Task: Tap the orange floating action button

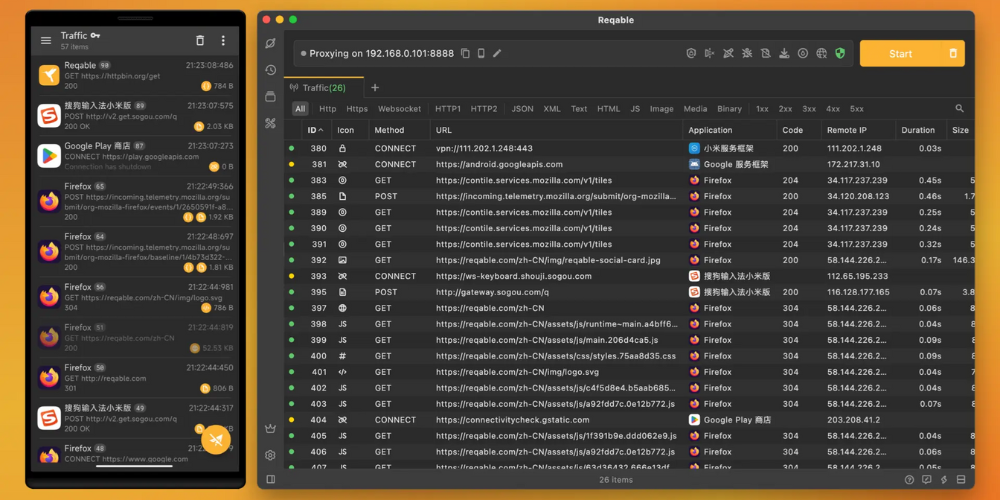Action: tap(216, 439)
